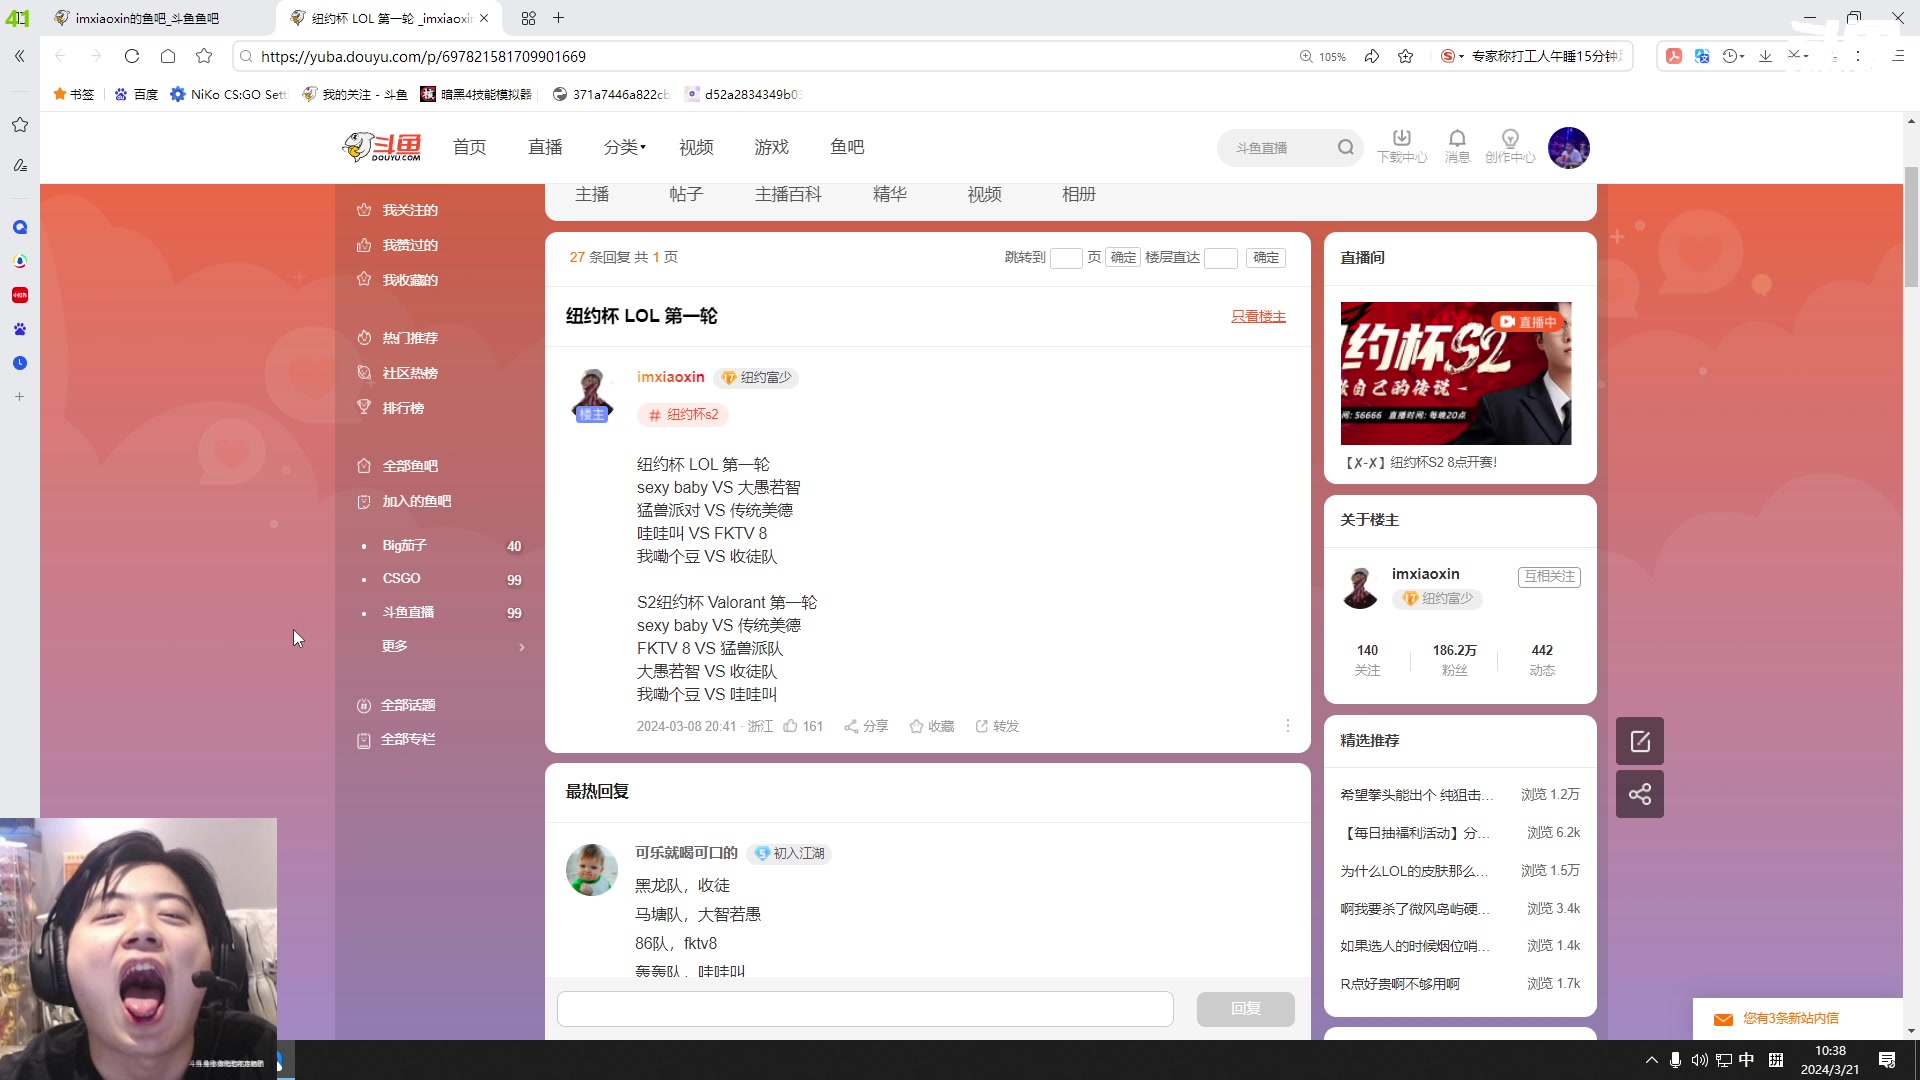Image resolution: width=1920 pixels, height=1080 pixels.
Task: Like the post with the thumbs-up icon
Action: pos(793,726)
